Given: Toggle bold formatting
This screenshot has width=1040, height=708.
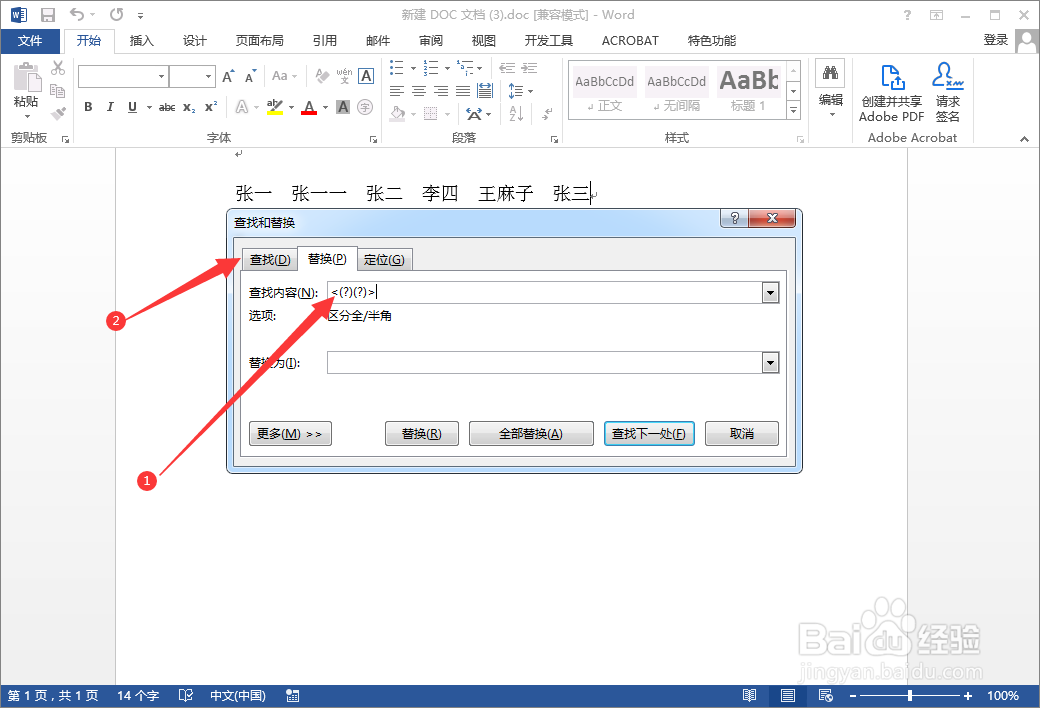Looking at the screenshot, I should (x=87, y=107).
